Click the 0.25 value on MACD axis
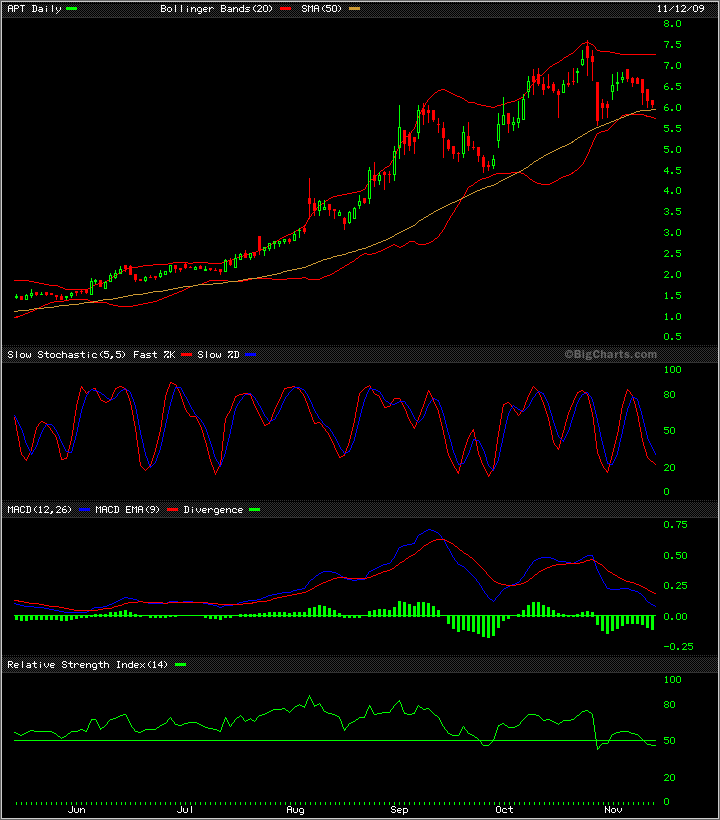The height and width of the screenshot is (820, 720). (x=676, y=586)
